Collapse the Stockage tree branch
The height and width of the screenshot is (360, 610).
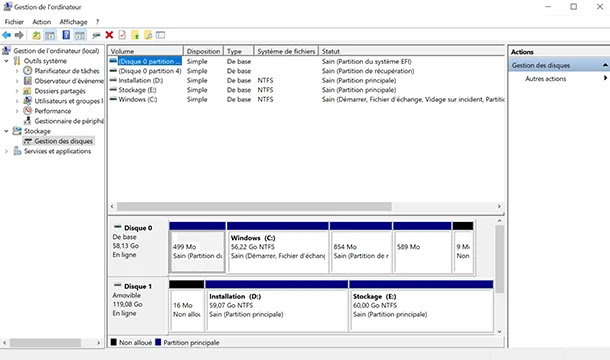(x=6, y=131)
